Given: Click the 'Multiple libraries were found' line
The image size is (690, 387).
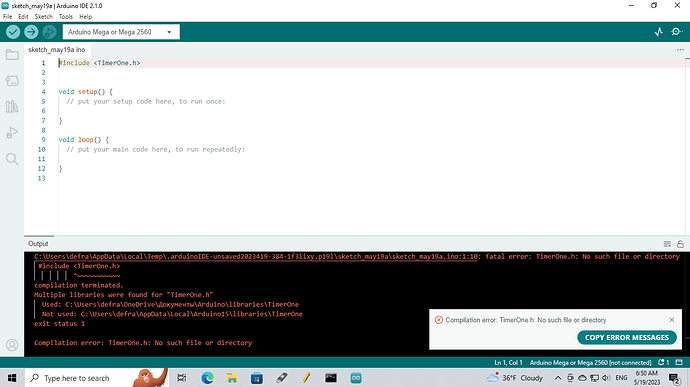Looking at the screenshot, I should coord(124,295).
